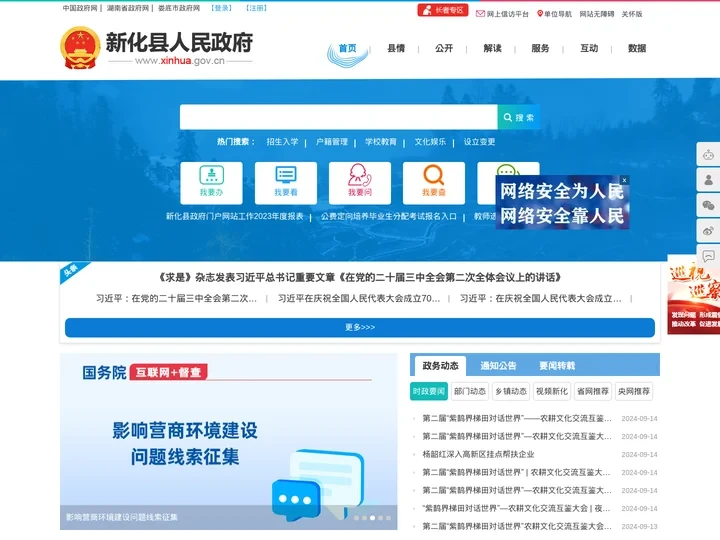This screenshot has width=720, height=540.
Task: Open 2024-09-13 news 紫鹊界梯田对话世界 农耕文化交流互鉴大会
Action: (517, 526)
